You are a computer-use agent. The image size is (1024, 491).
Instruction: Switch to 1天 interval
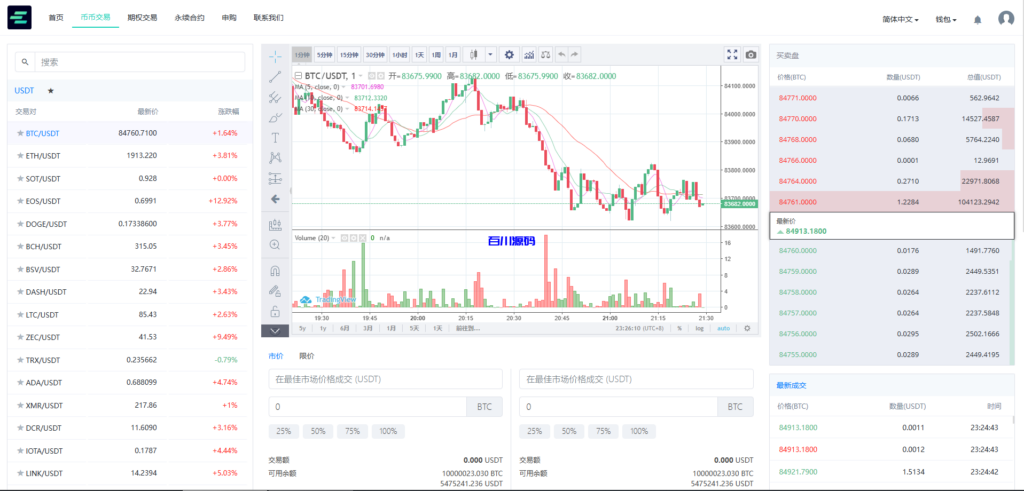419,55
